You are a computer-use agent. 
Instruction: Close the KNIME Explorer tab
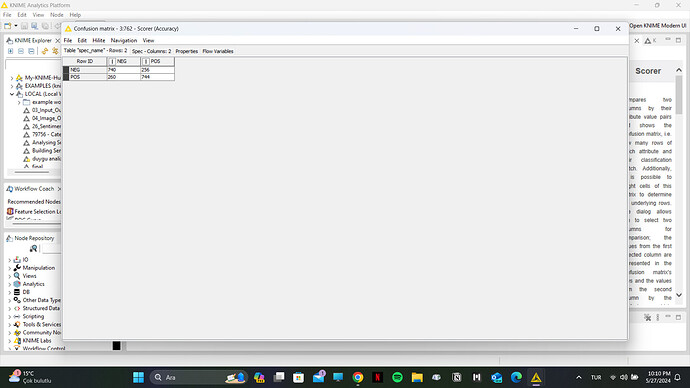(58, 40)
